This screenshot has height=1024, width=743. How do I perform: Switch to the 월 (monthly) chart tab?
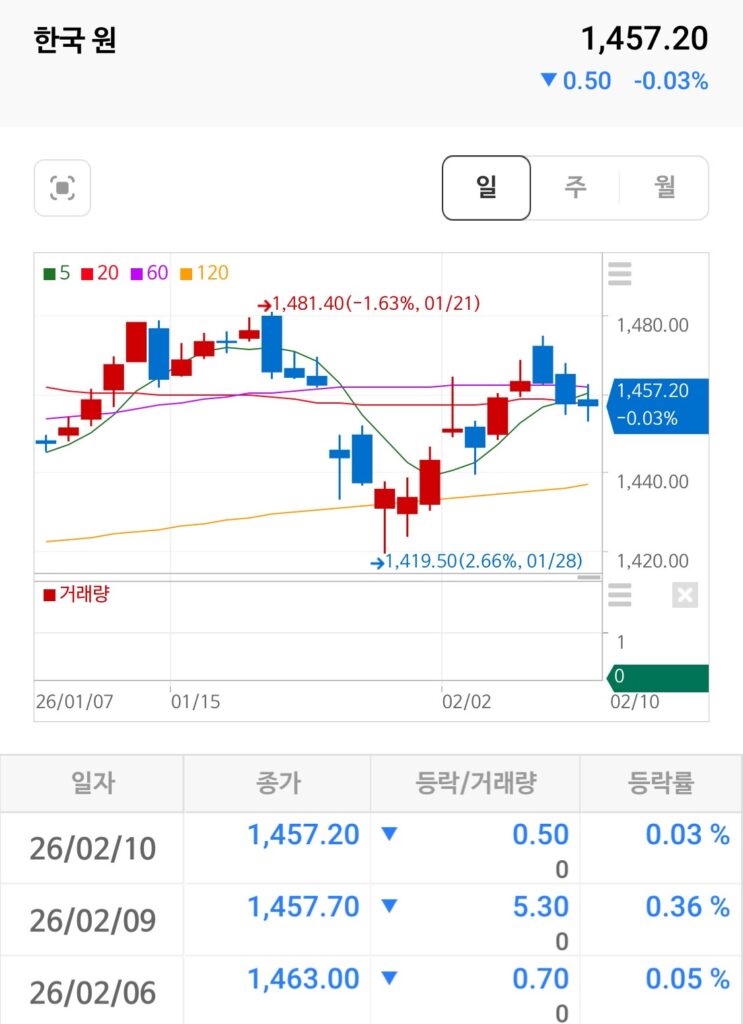[665, 187]
